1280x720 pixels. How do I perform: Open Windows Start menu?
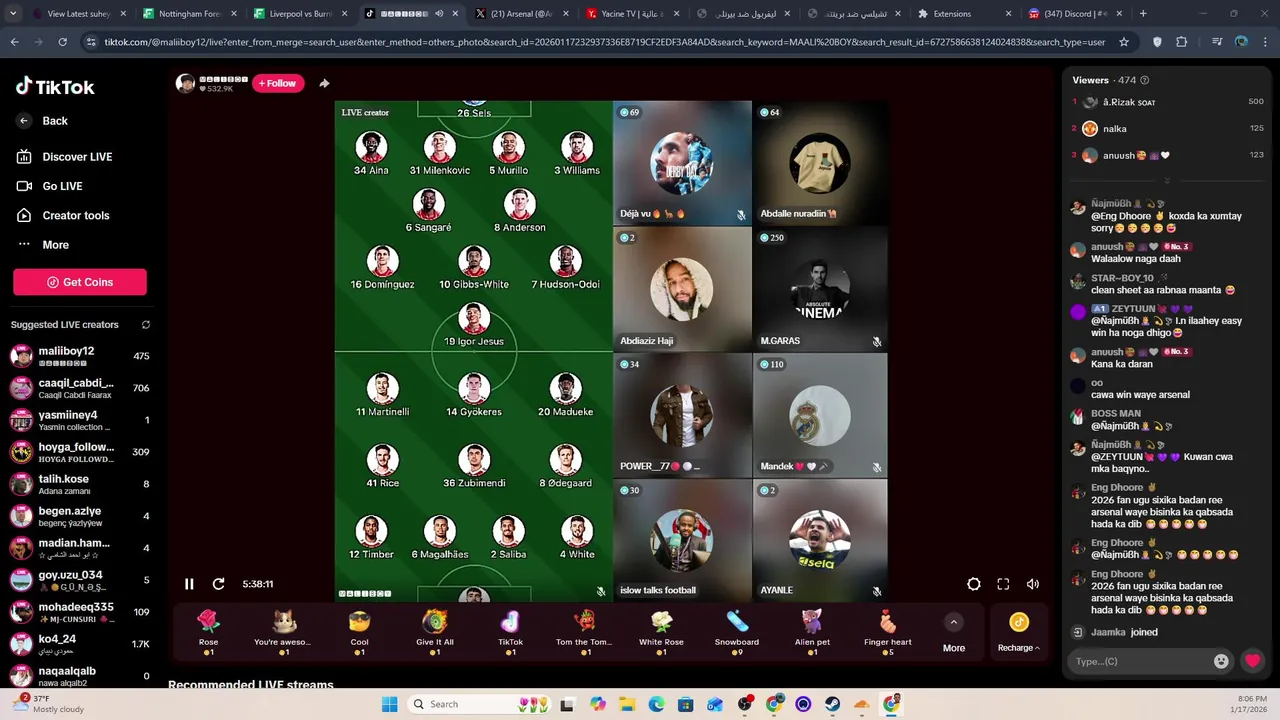point(389,704)
